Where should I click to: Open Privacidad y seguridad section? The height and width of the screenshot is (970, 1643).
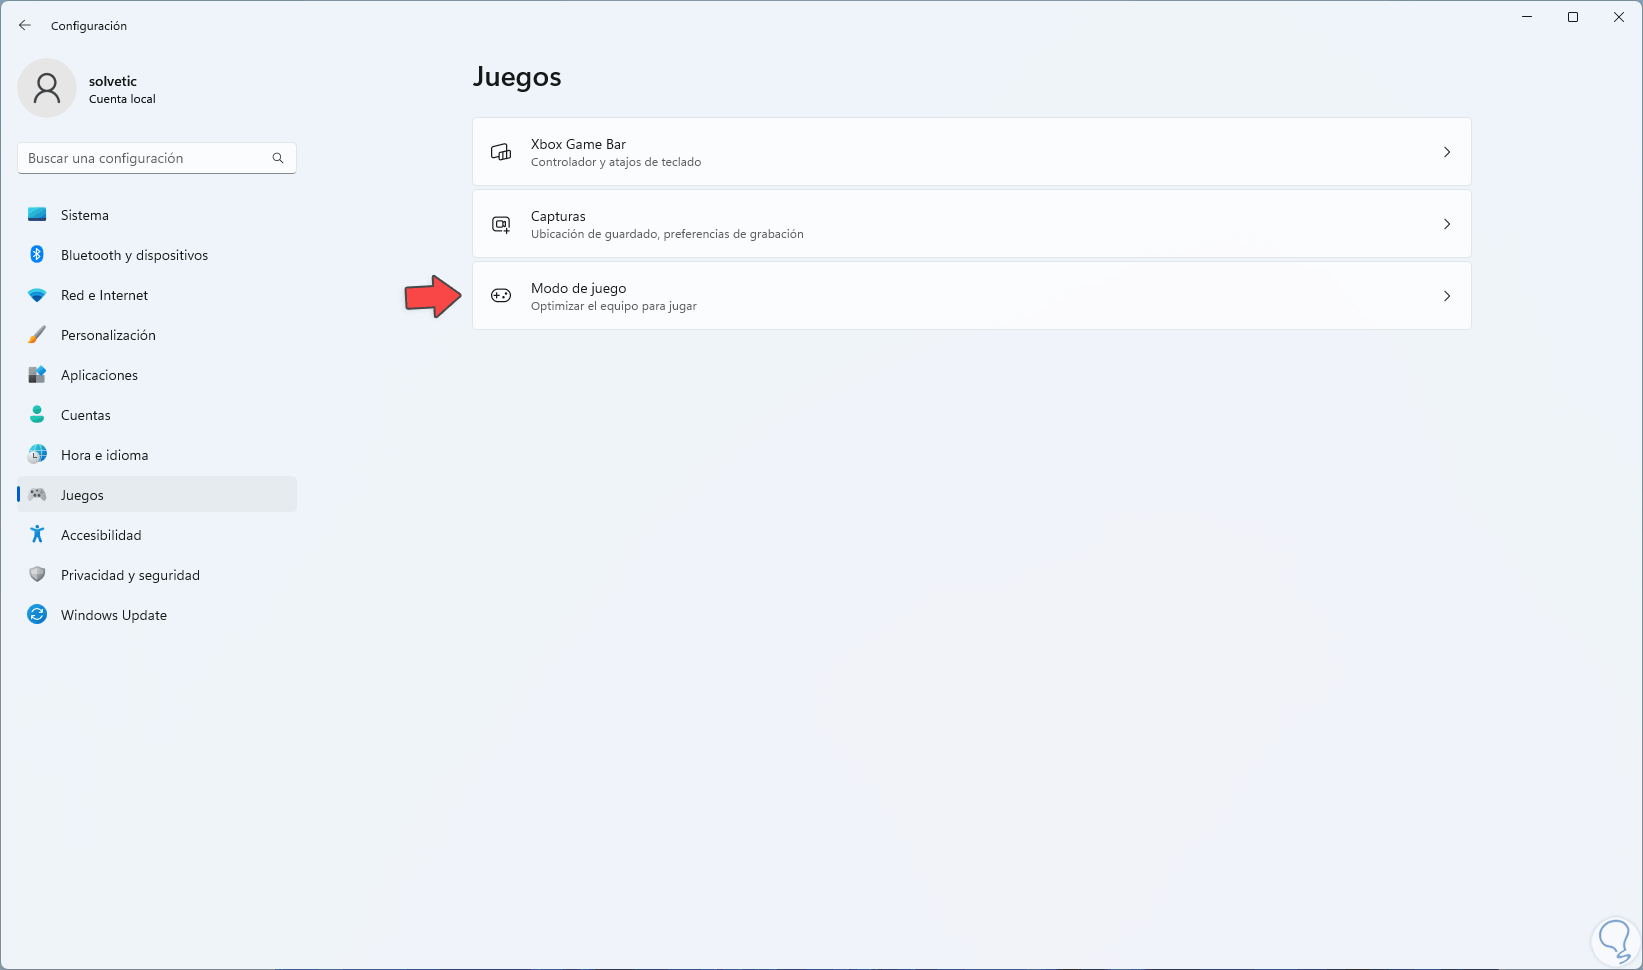pos(130,575)
